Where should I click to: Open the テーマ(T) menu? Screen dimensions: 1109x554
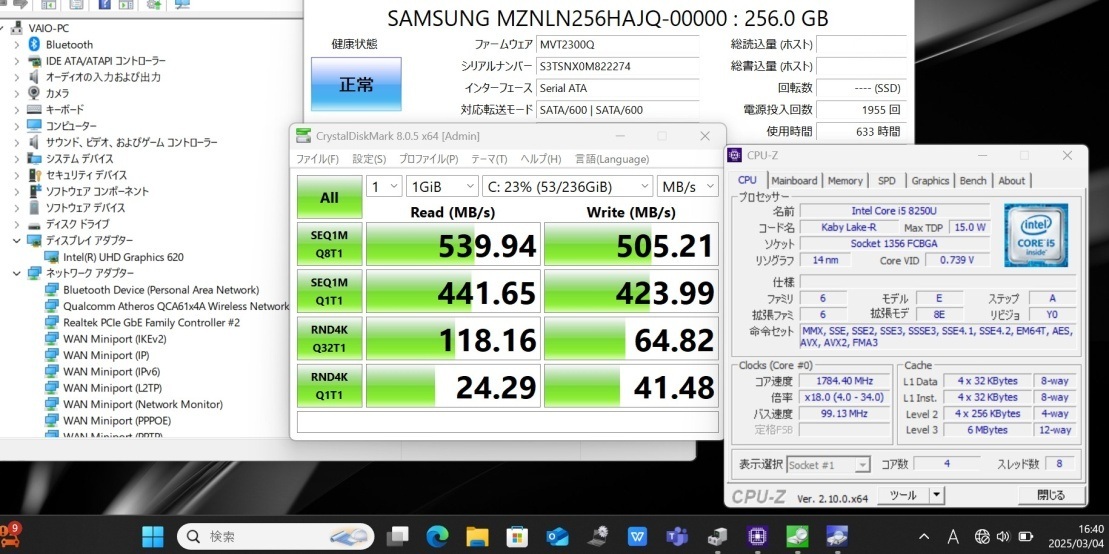point(489,159)
